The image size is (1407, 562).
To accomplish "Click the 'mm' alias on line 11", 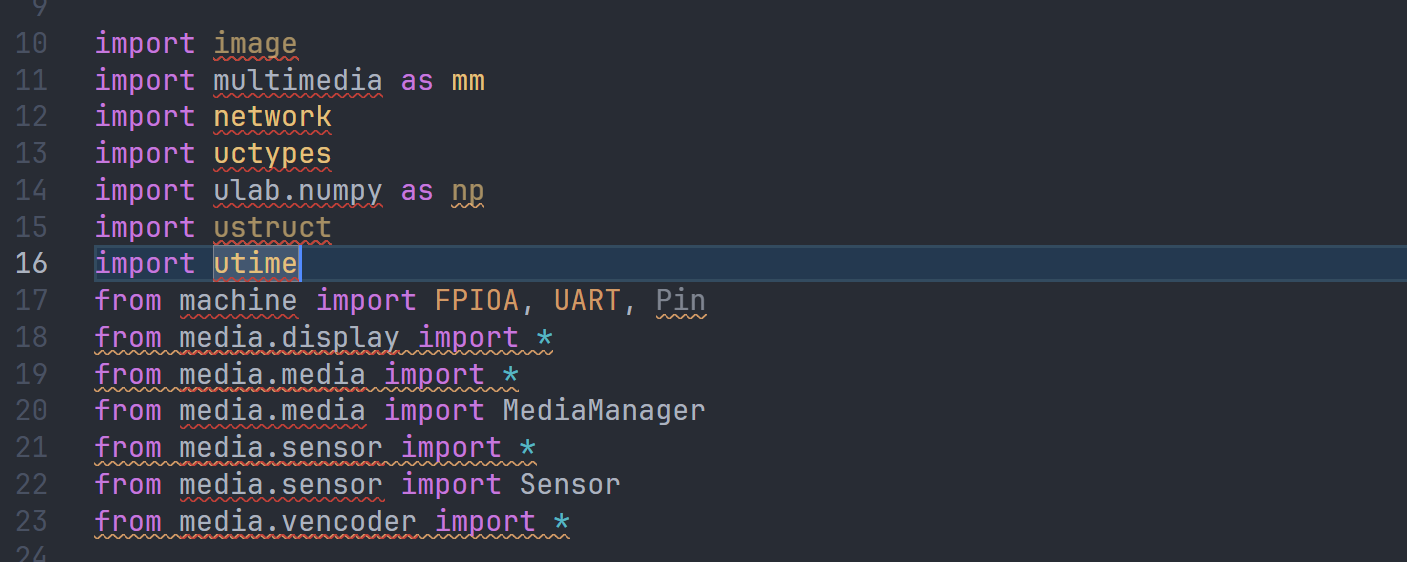I will pos(468,81).
